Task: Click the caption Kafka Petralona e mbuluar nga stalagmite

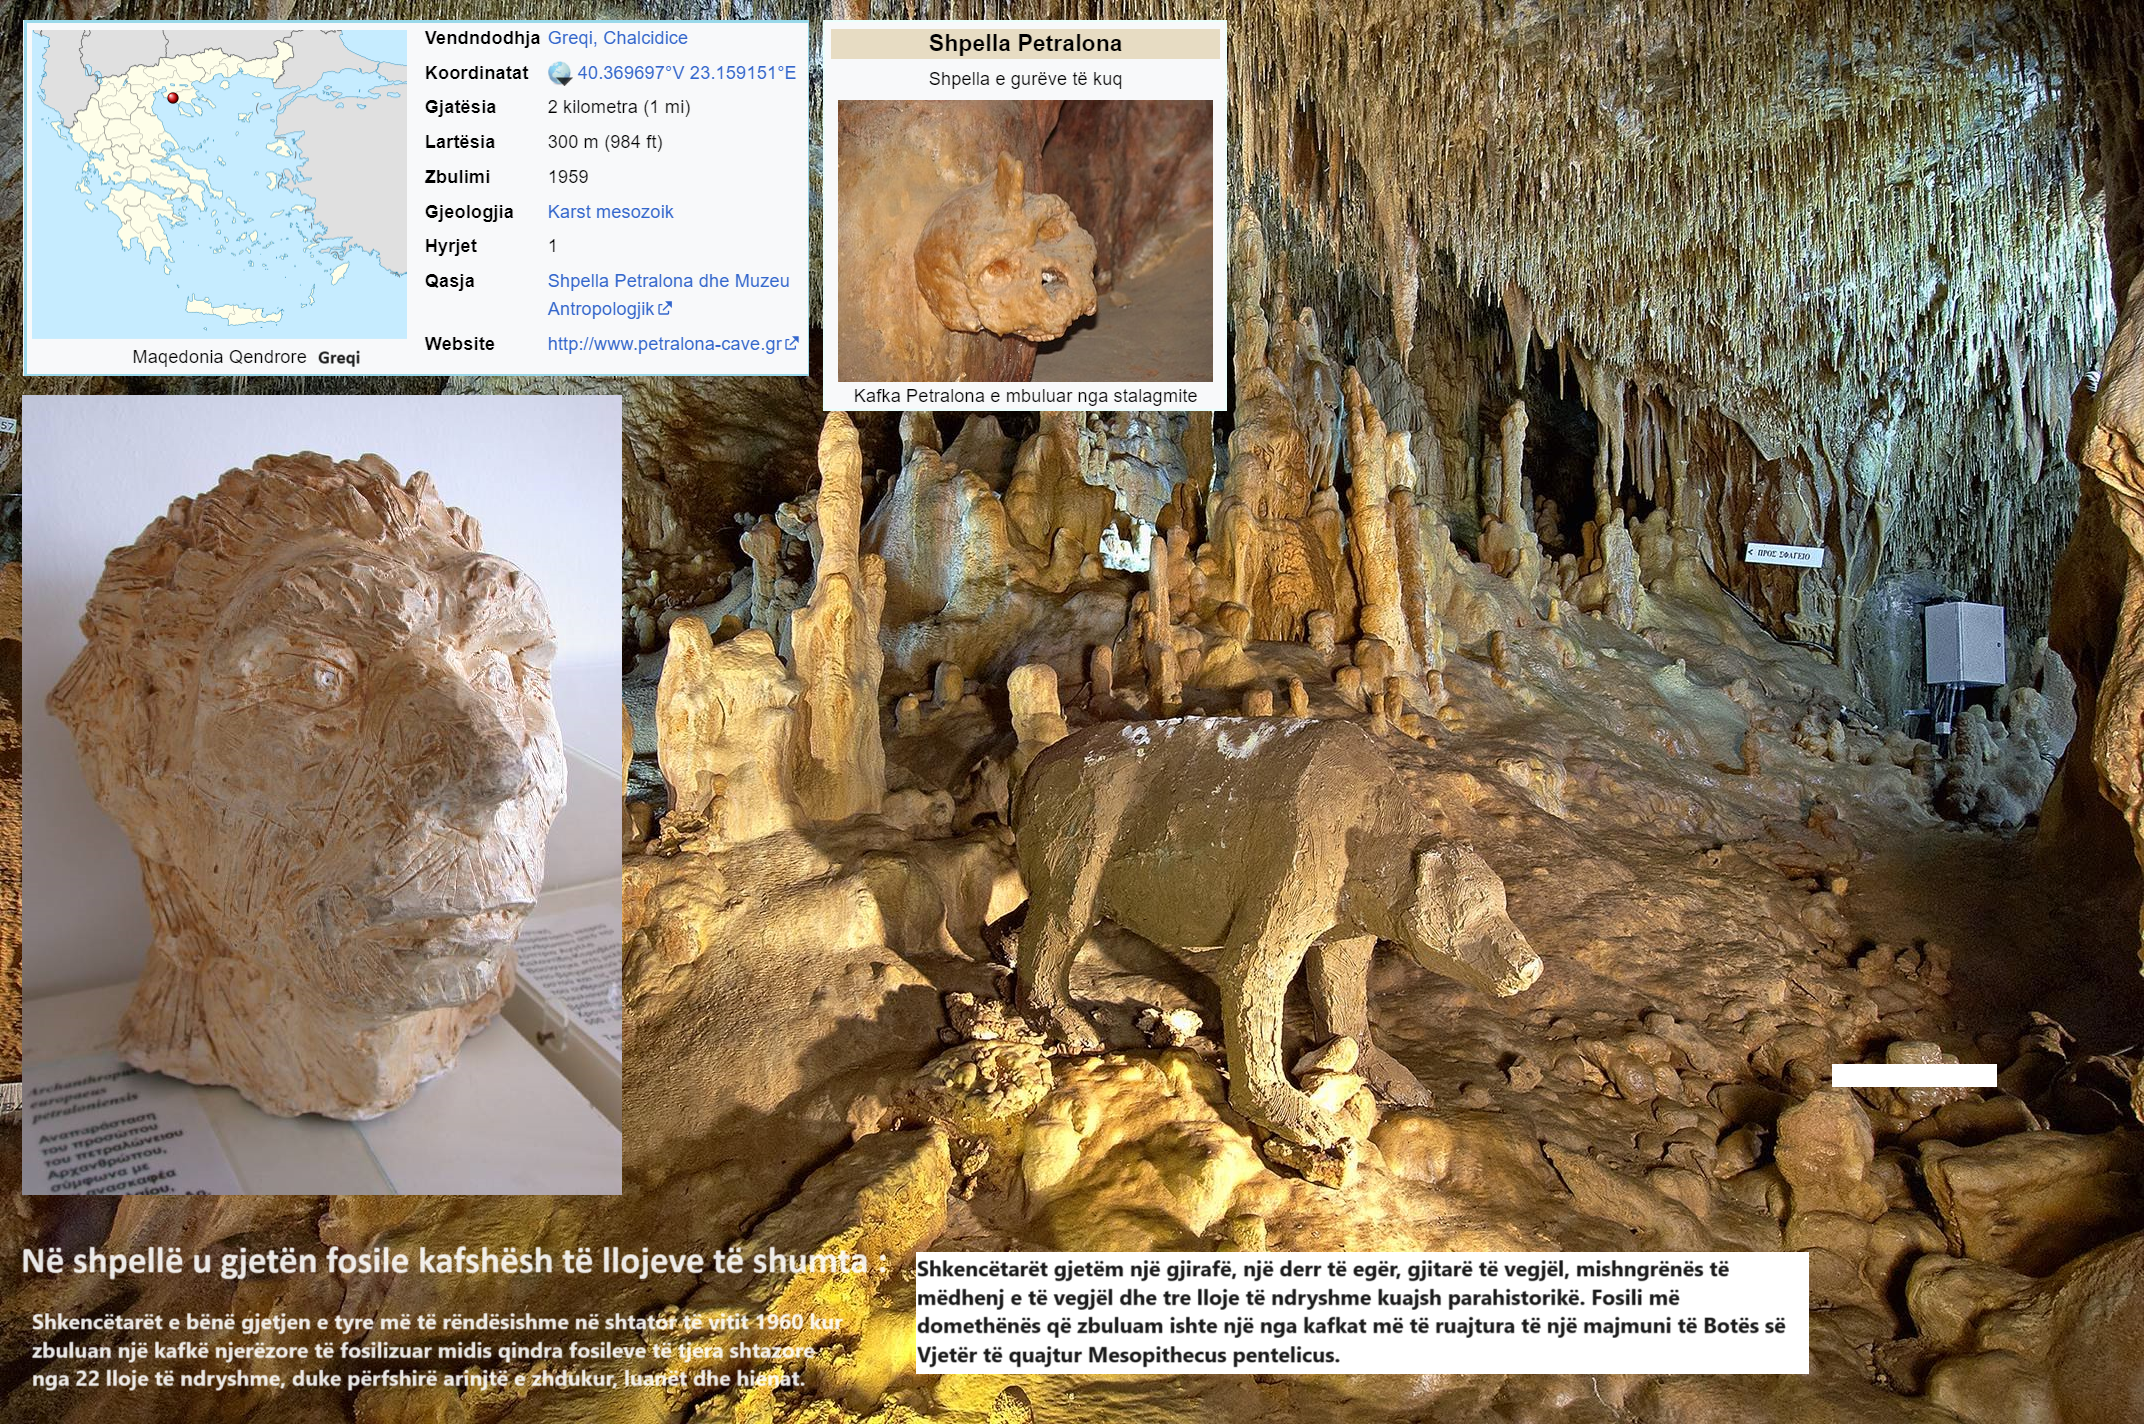Action: [x=1025, y=396]
